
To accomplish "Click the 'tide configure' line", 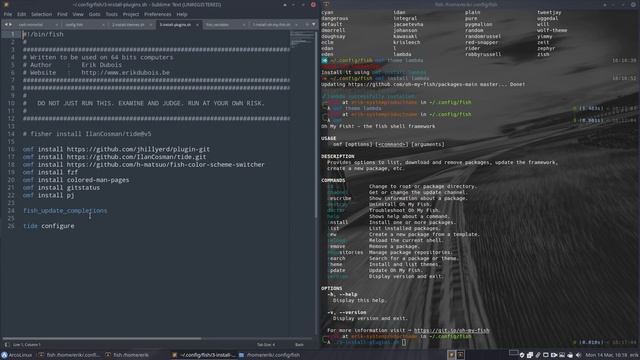I will pyautogui.click(x=49, y=226).
